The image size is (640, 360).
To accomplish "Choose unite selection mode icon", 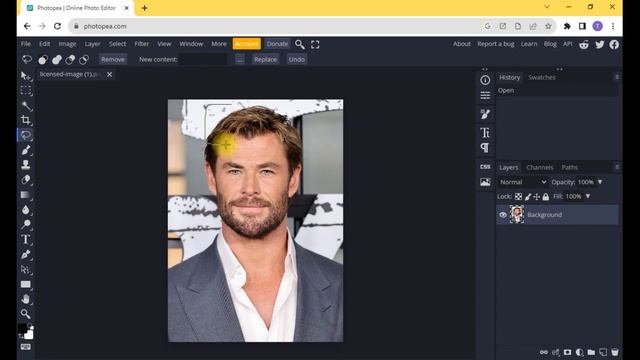I will [57, 60].
